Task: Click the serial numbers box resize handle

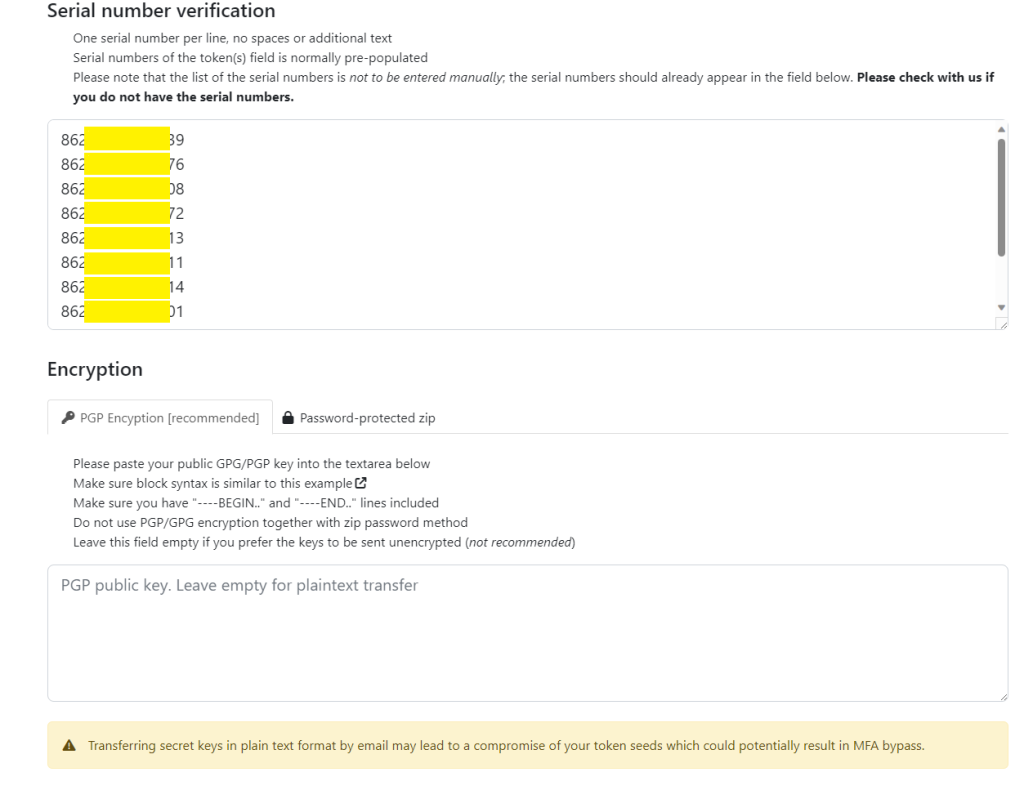Action: tap(1002, 324)
